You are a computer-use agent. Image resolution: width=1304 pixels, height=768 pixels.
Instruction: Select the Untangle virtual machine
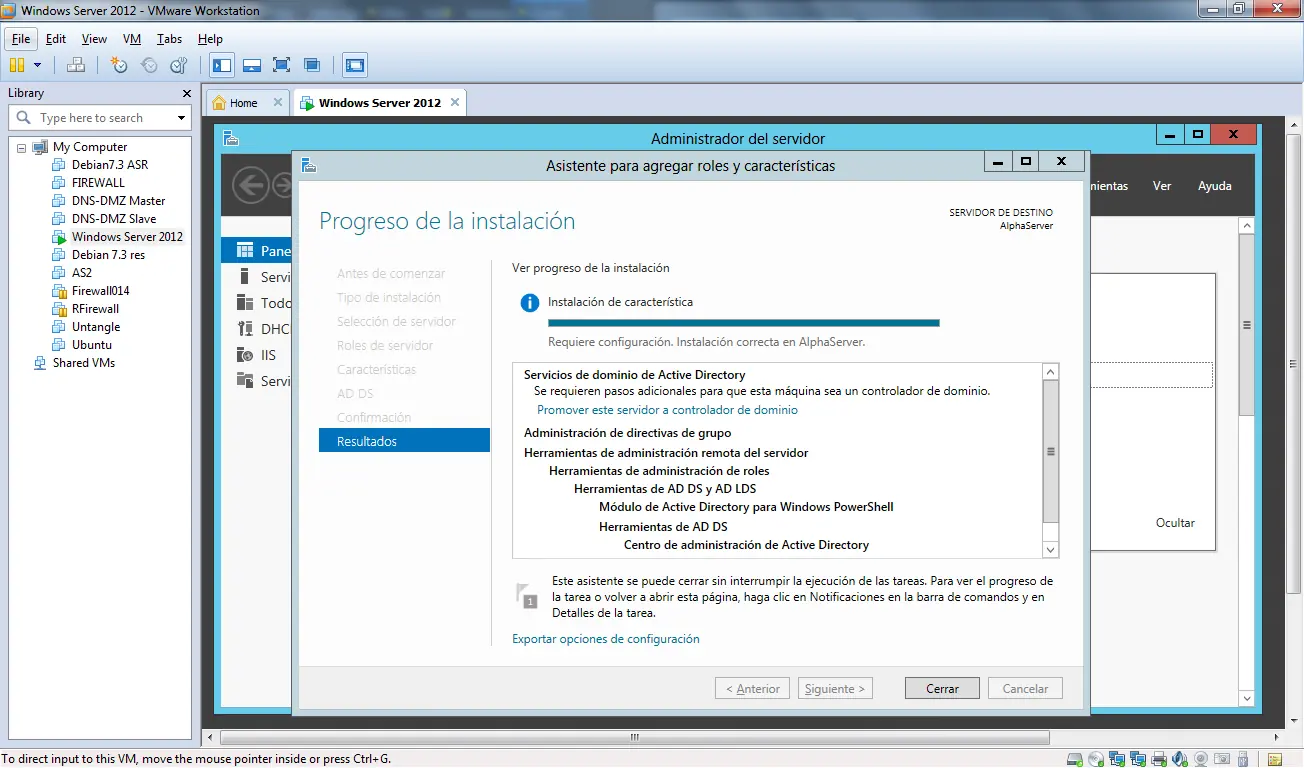(96, 327)
